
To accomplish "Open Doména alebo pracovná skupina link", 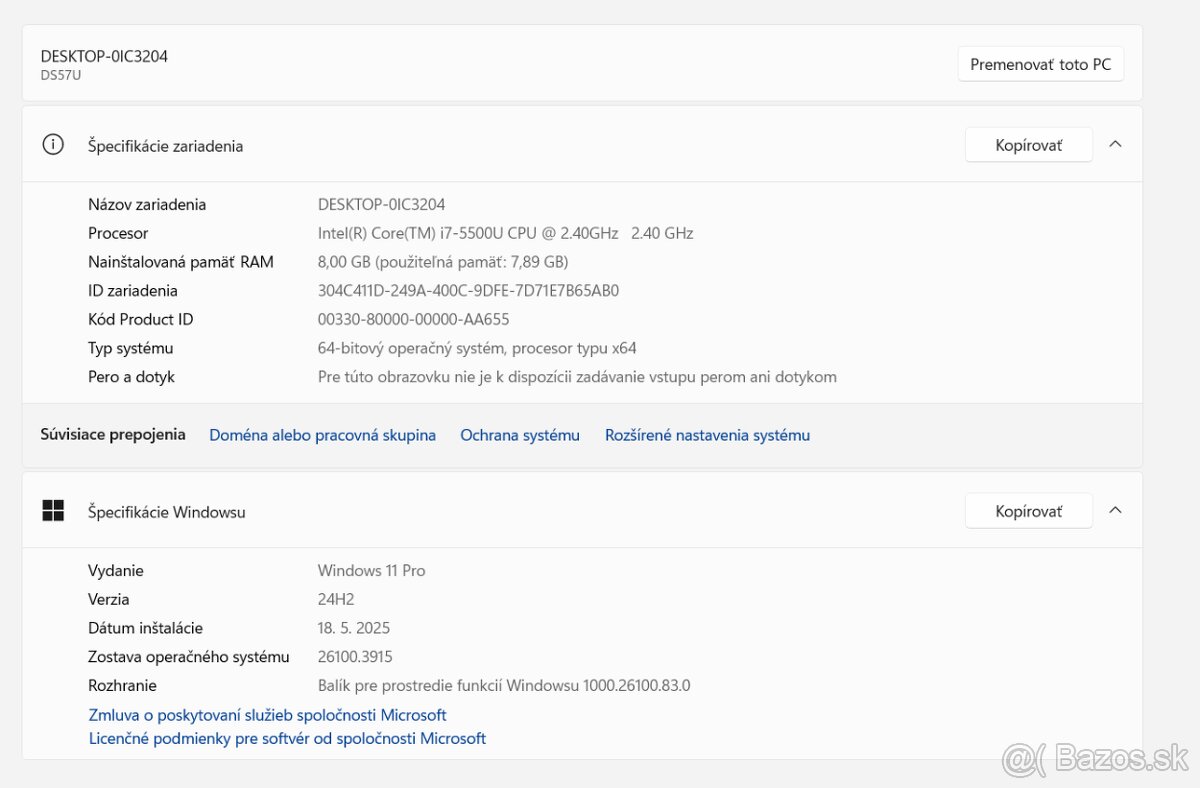I will [322, 434].
